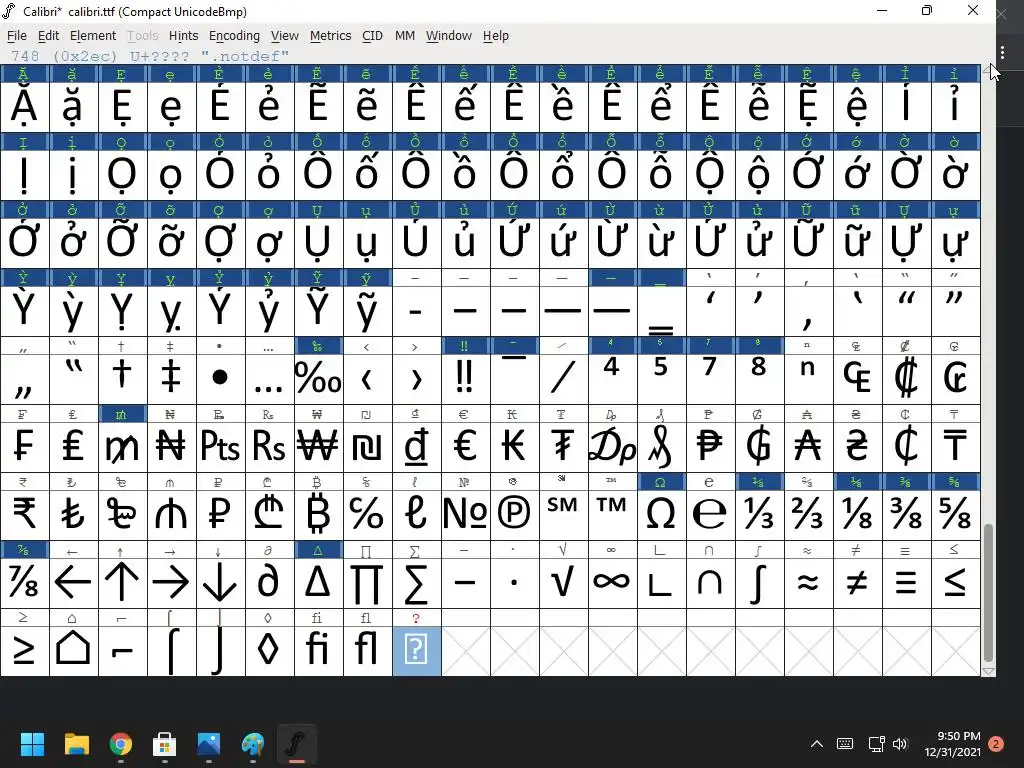
Task: Select the Peso sign glyph cell
Action: [x=710, y=447]
